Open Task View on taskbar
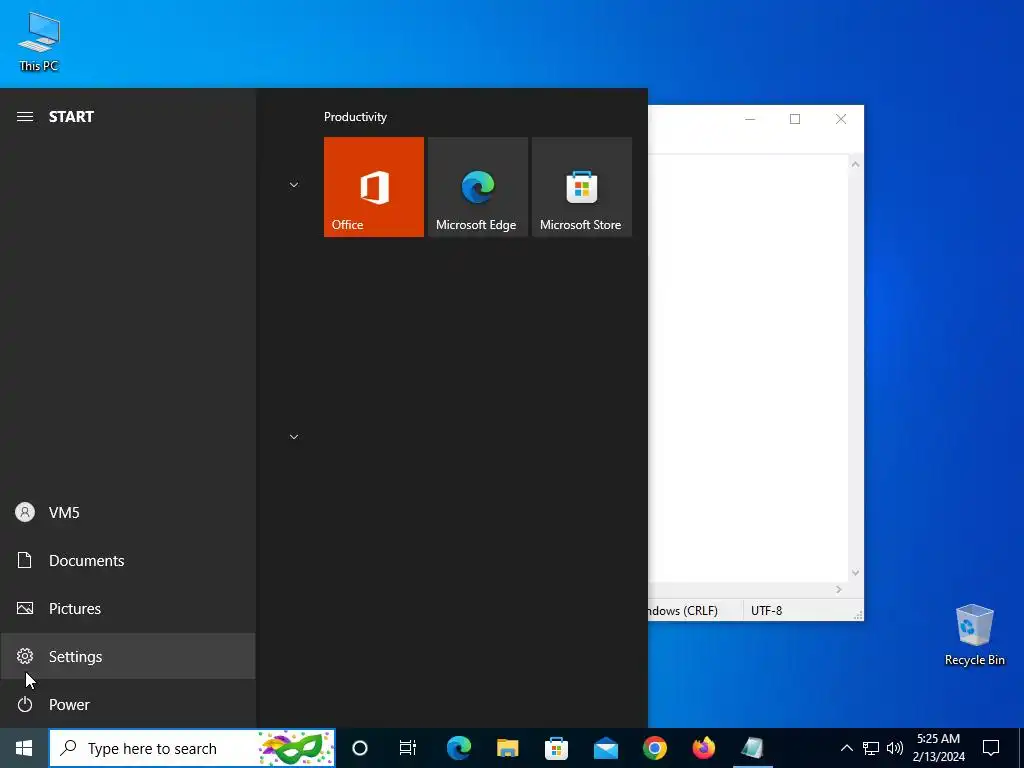1024x768 pixels. click(x=408, y=748)
